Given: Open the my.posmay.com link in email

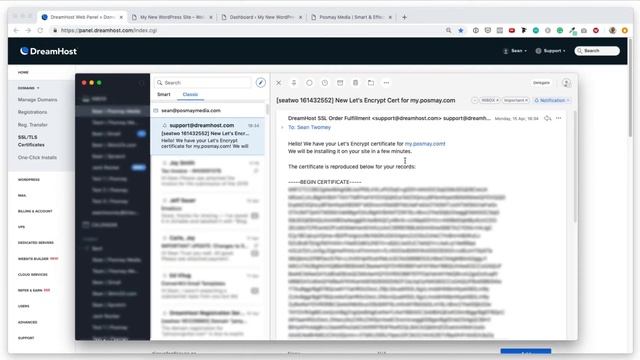Looking at the screenshot, I should click(x=425, y=144).
